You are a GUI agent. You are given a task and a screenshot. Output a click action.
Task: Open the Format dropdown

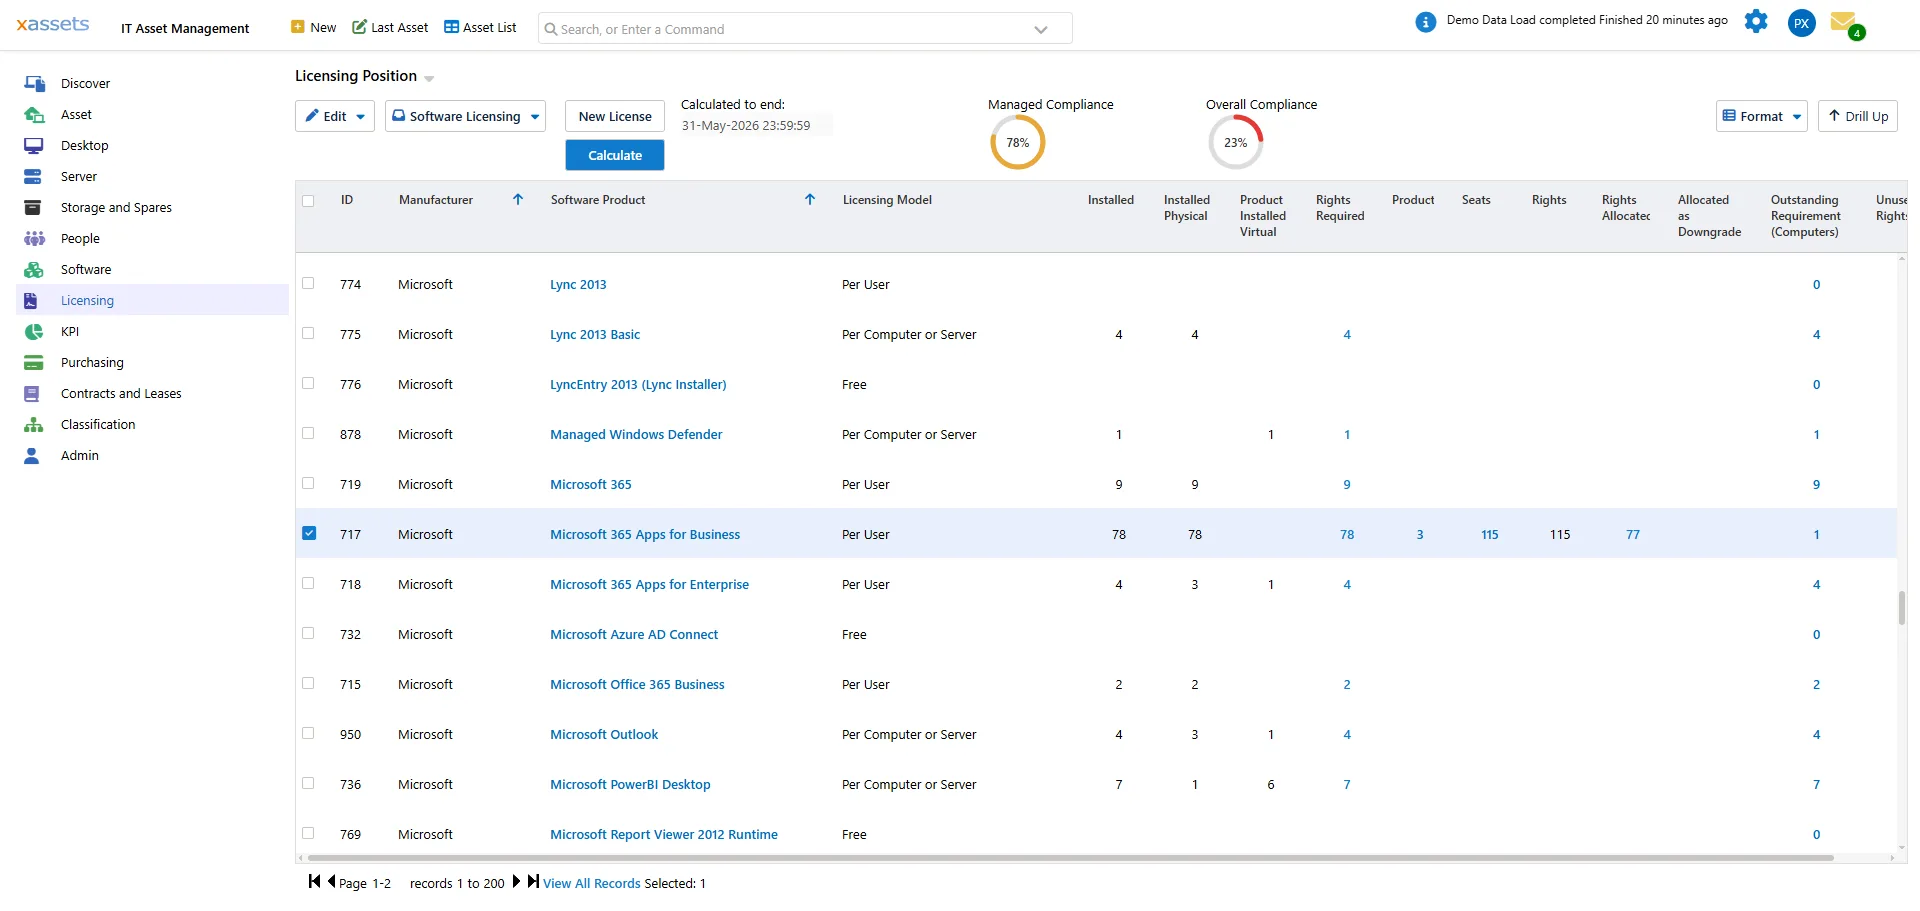[1761, 116]
